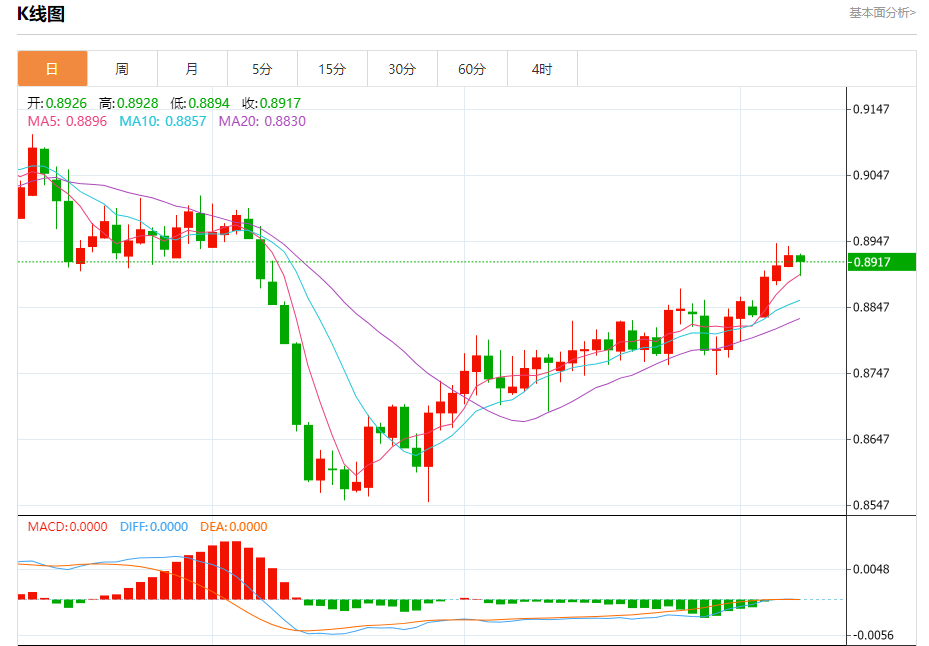Select the 日 daily chart tab
Screen dimensions: 929x646
[52, 69]
